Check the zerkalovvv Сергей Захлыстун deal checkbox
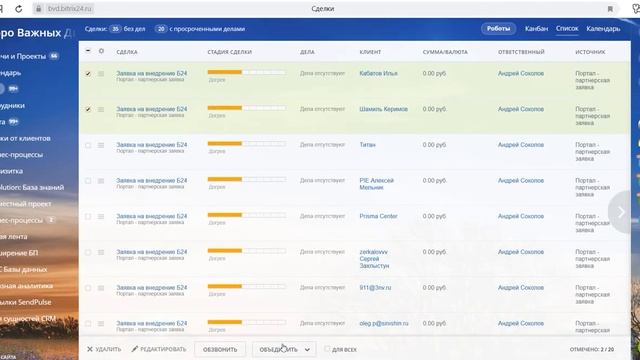Viewport: 640px width, 360px height. (x=88, y=252)
